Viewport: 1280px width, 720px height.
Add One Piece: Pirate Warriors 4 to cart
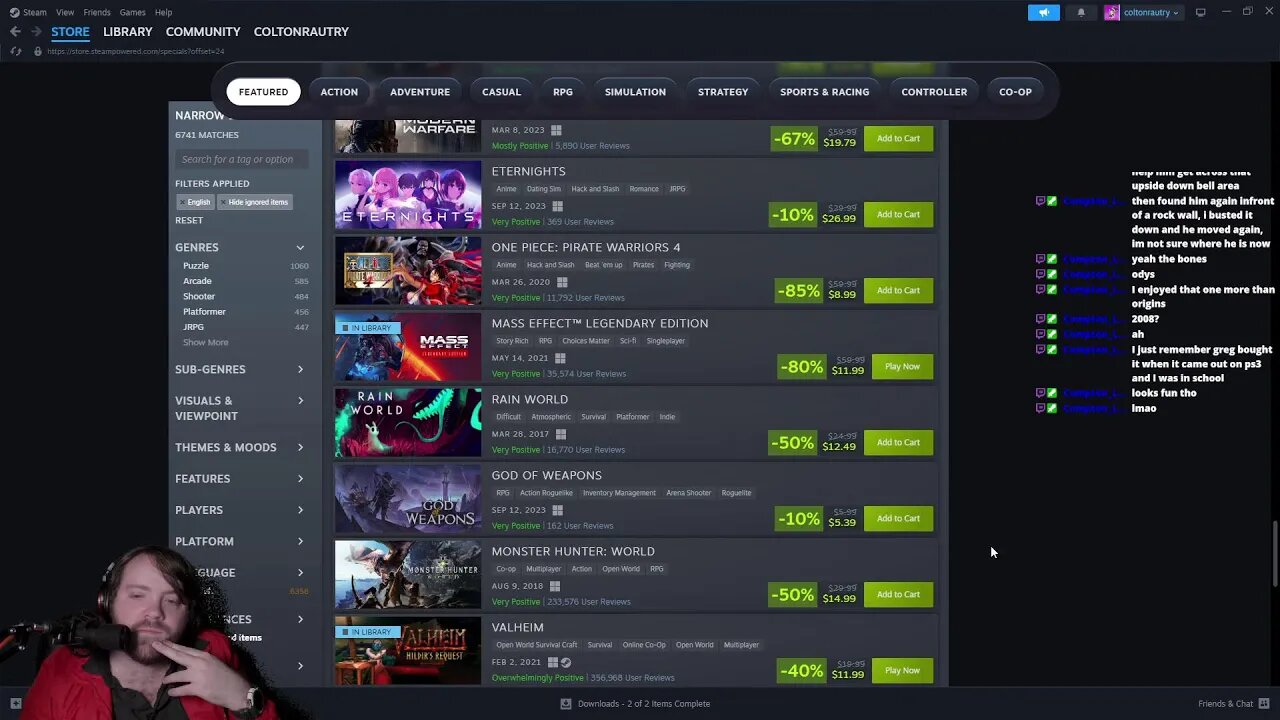(x=898, y=290)
